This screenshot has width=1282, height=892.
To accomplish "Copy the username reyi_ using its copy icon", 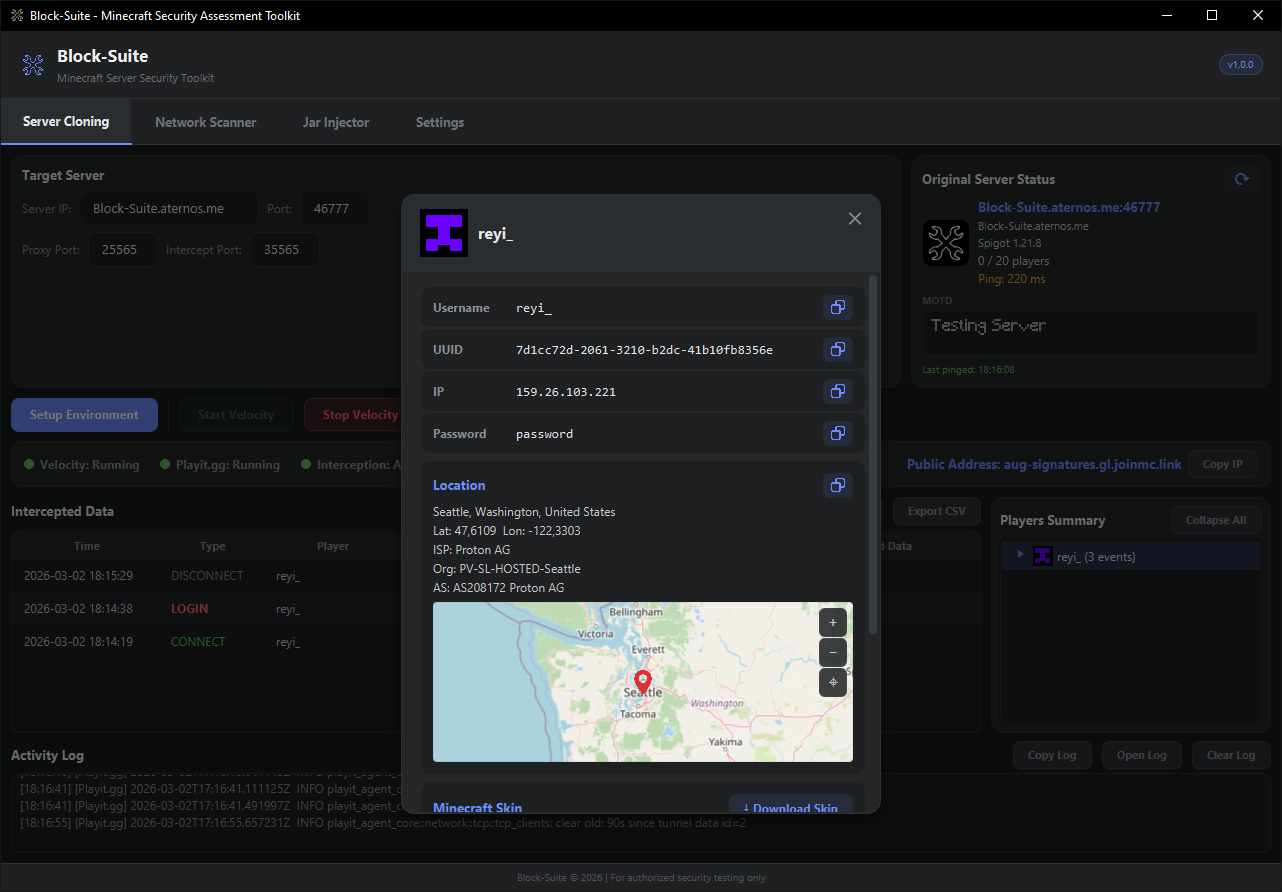I will click(837, 307).
